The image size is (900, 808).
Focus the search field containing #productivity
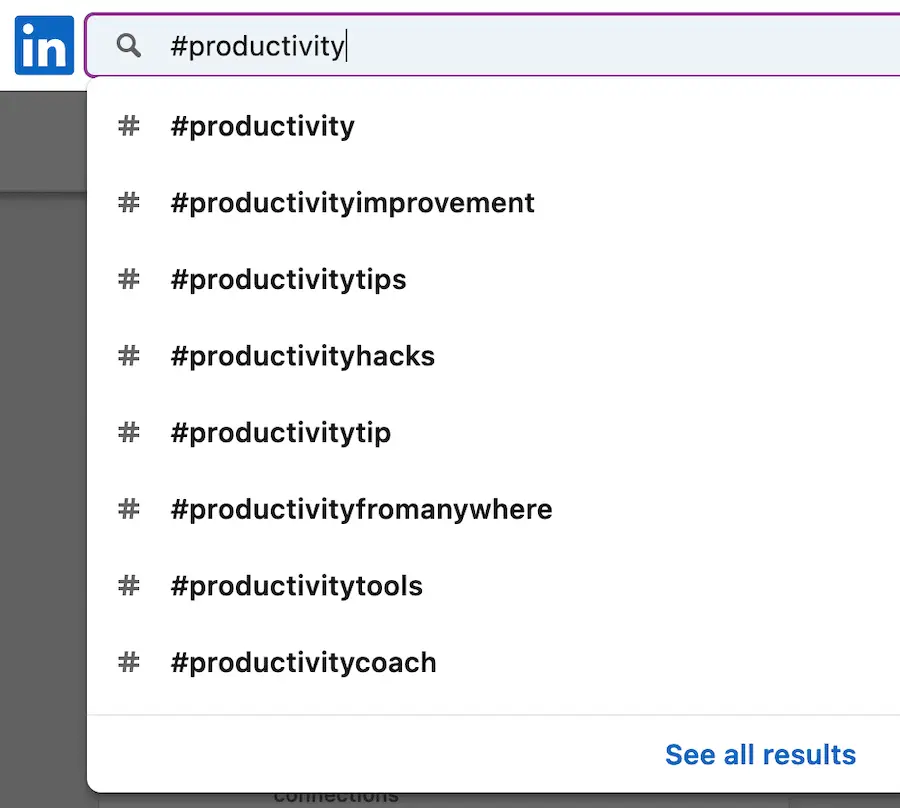tap(492, 45)
